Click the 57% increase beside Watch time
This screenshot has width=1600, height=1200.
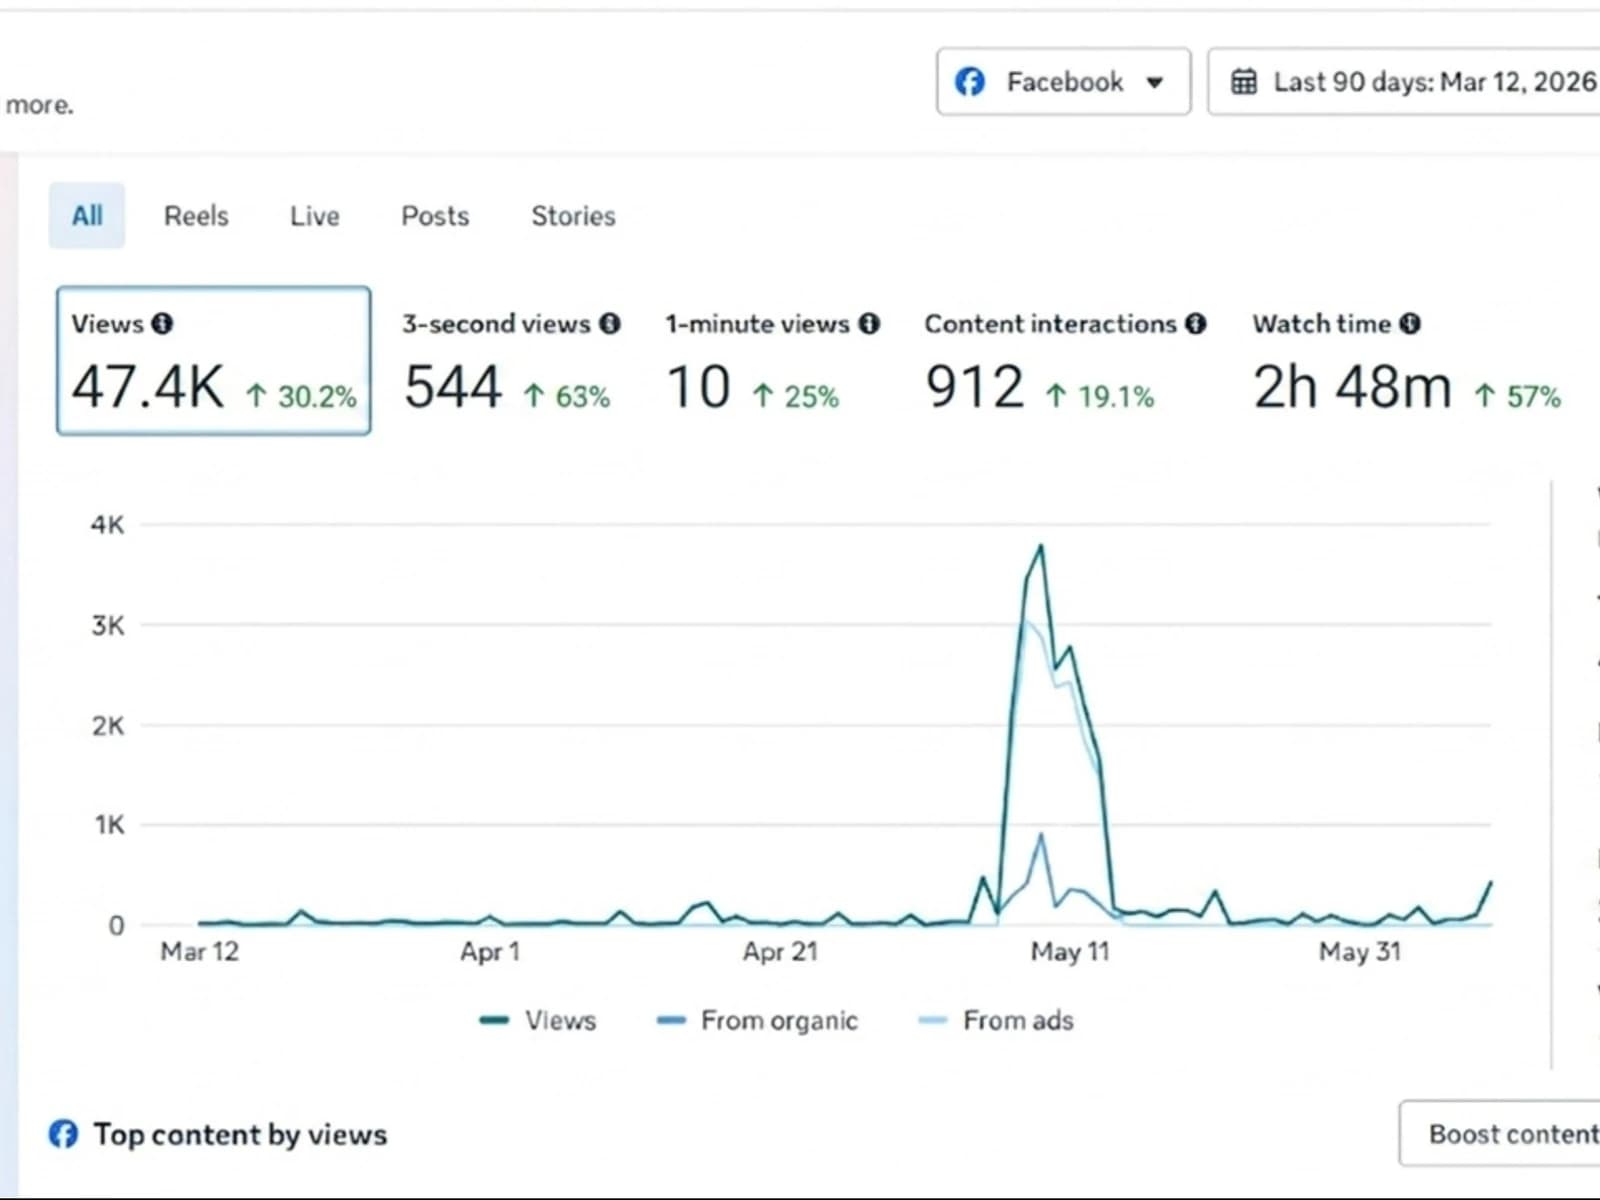(1518, 397)
